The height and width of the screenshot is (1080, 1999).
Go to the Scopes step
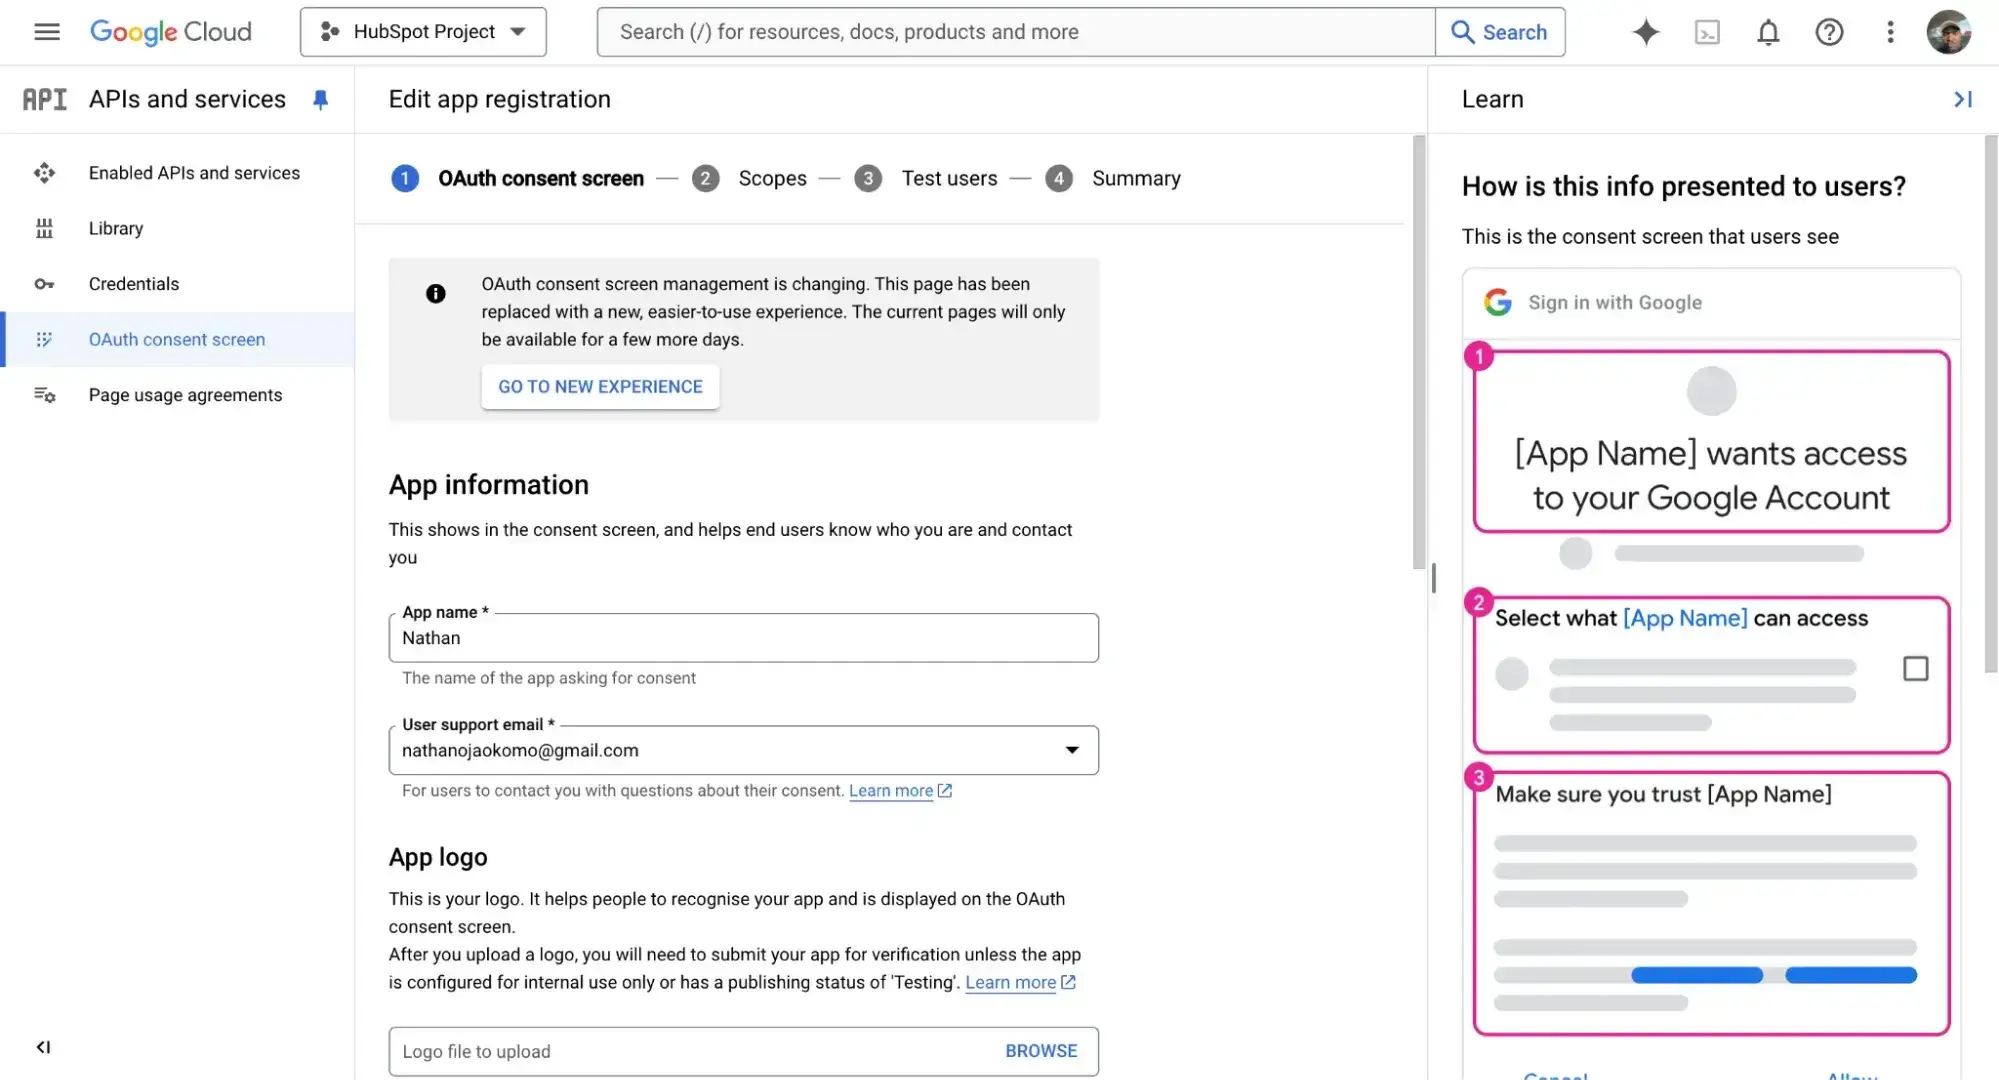pyautogui.click(x=771, y=178)
